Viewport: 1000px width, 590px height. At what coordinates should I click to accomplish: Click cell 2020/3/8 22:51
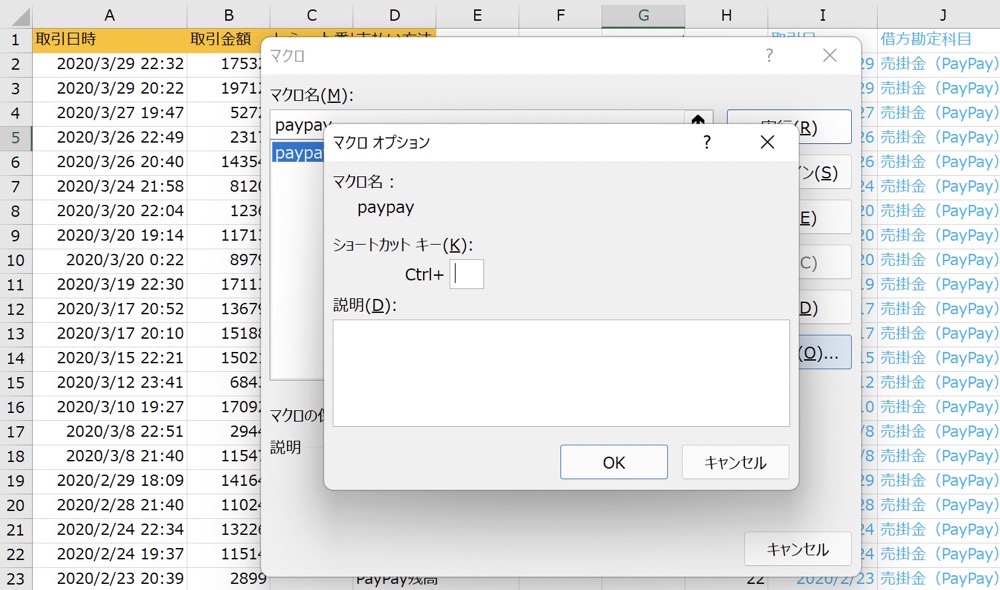tap(110, 431)
